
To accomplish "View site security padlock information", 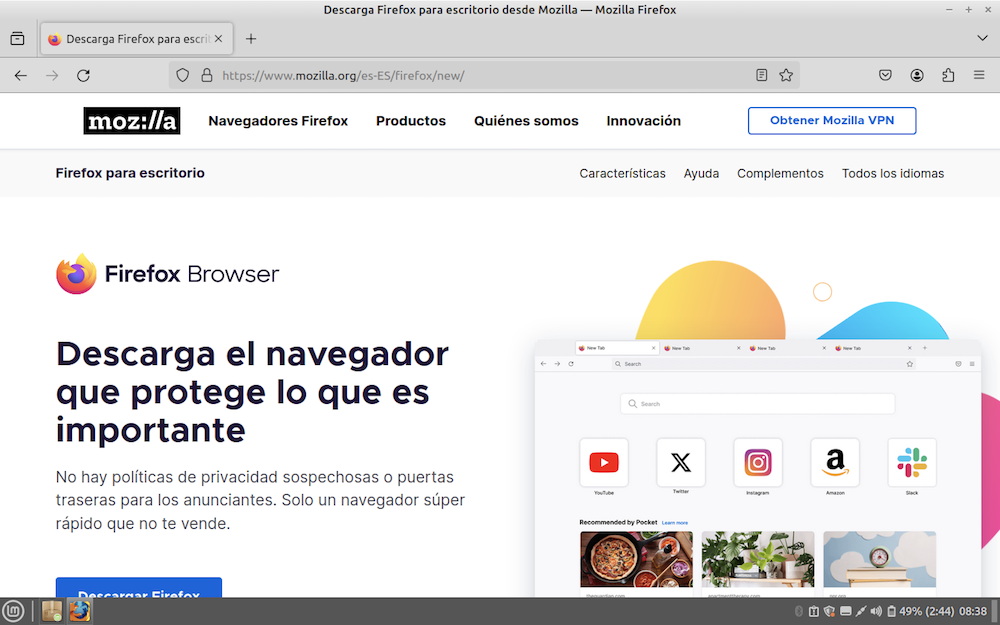I will pyautogui.click(x=207, y=75).
